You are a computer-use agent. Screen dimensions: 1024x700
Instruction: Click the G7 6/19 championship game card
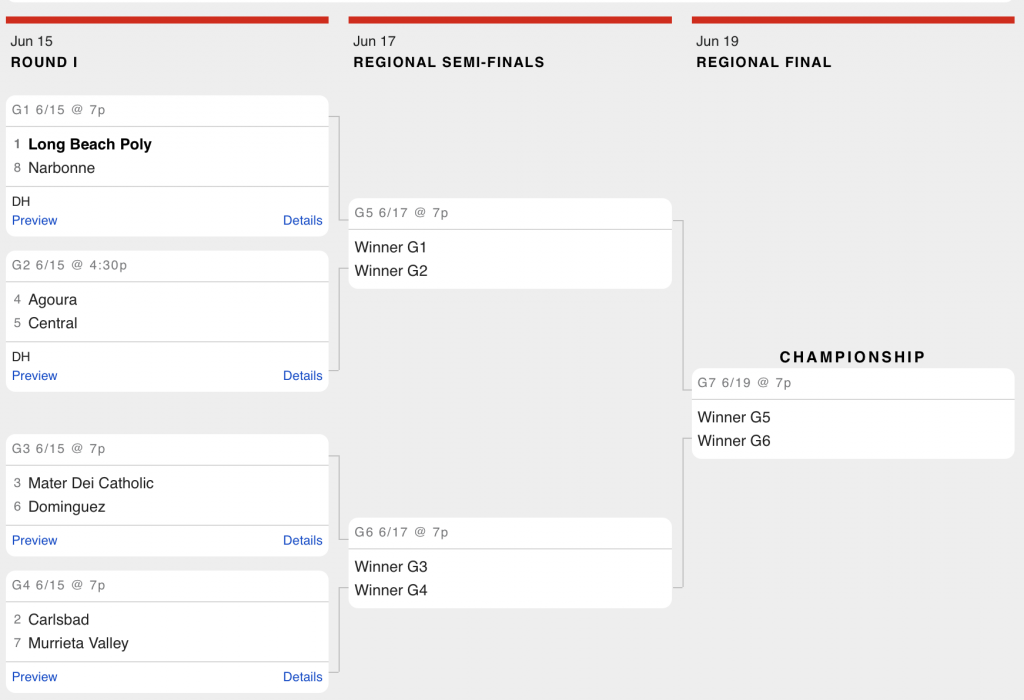click(853, 413)
